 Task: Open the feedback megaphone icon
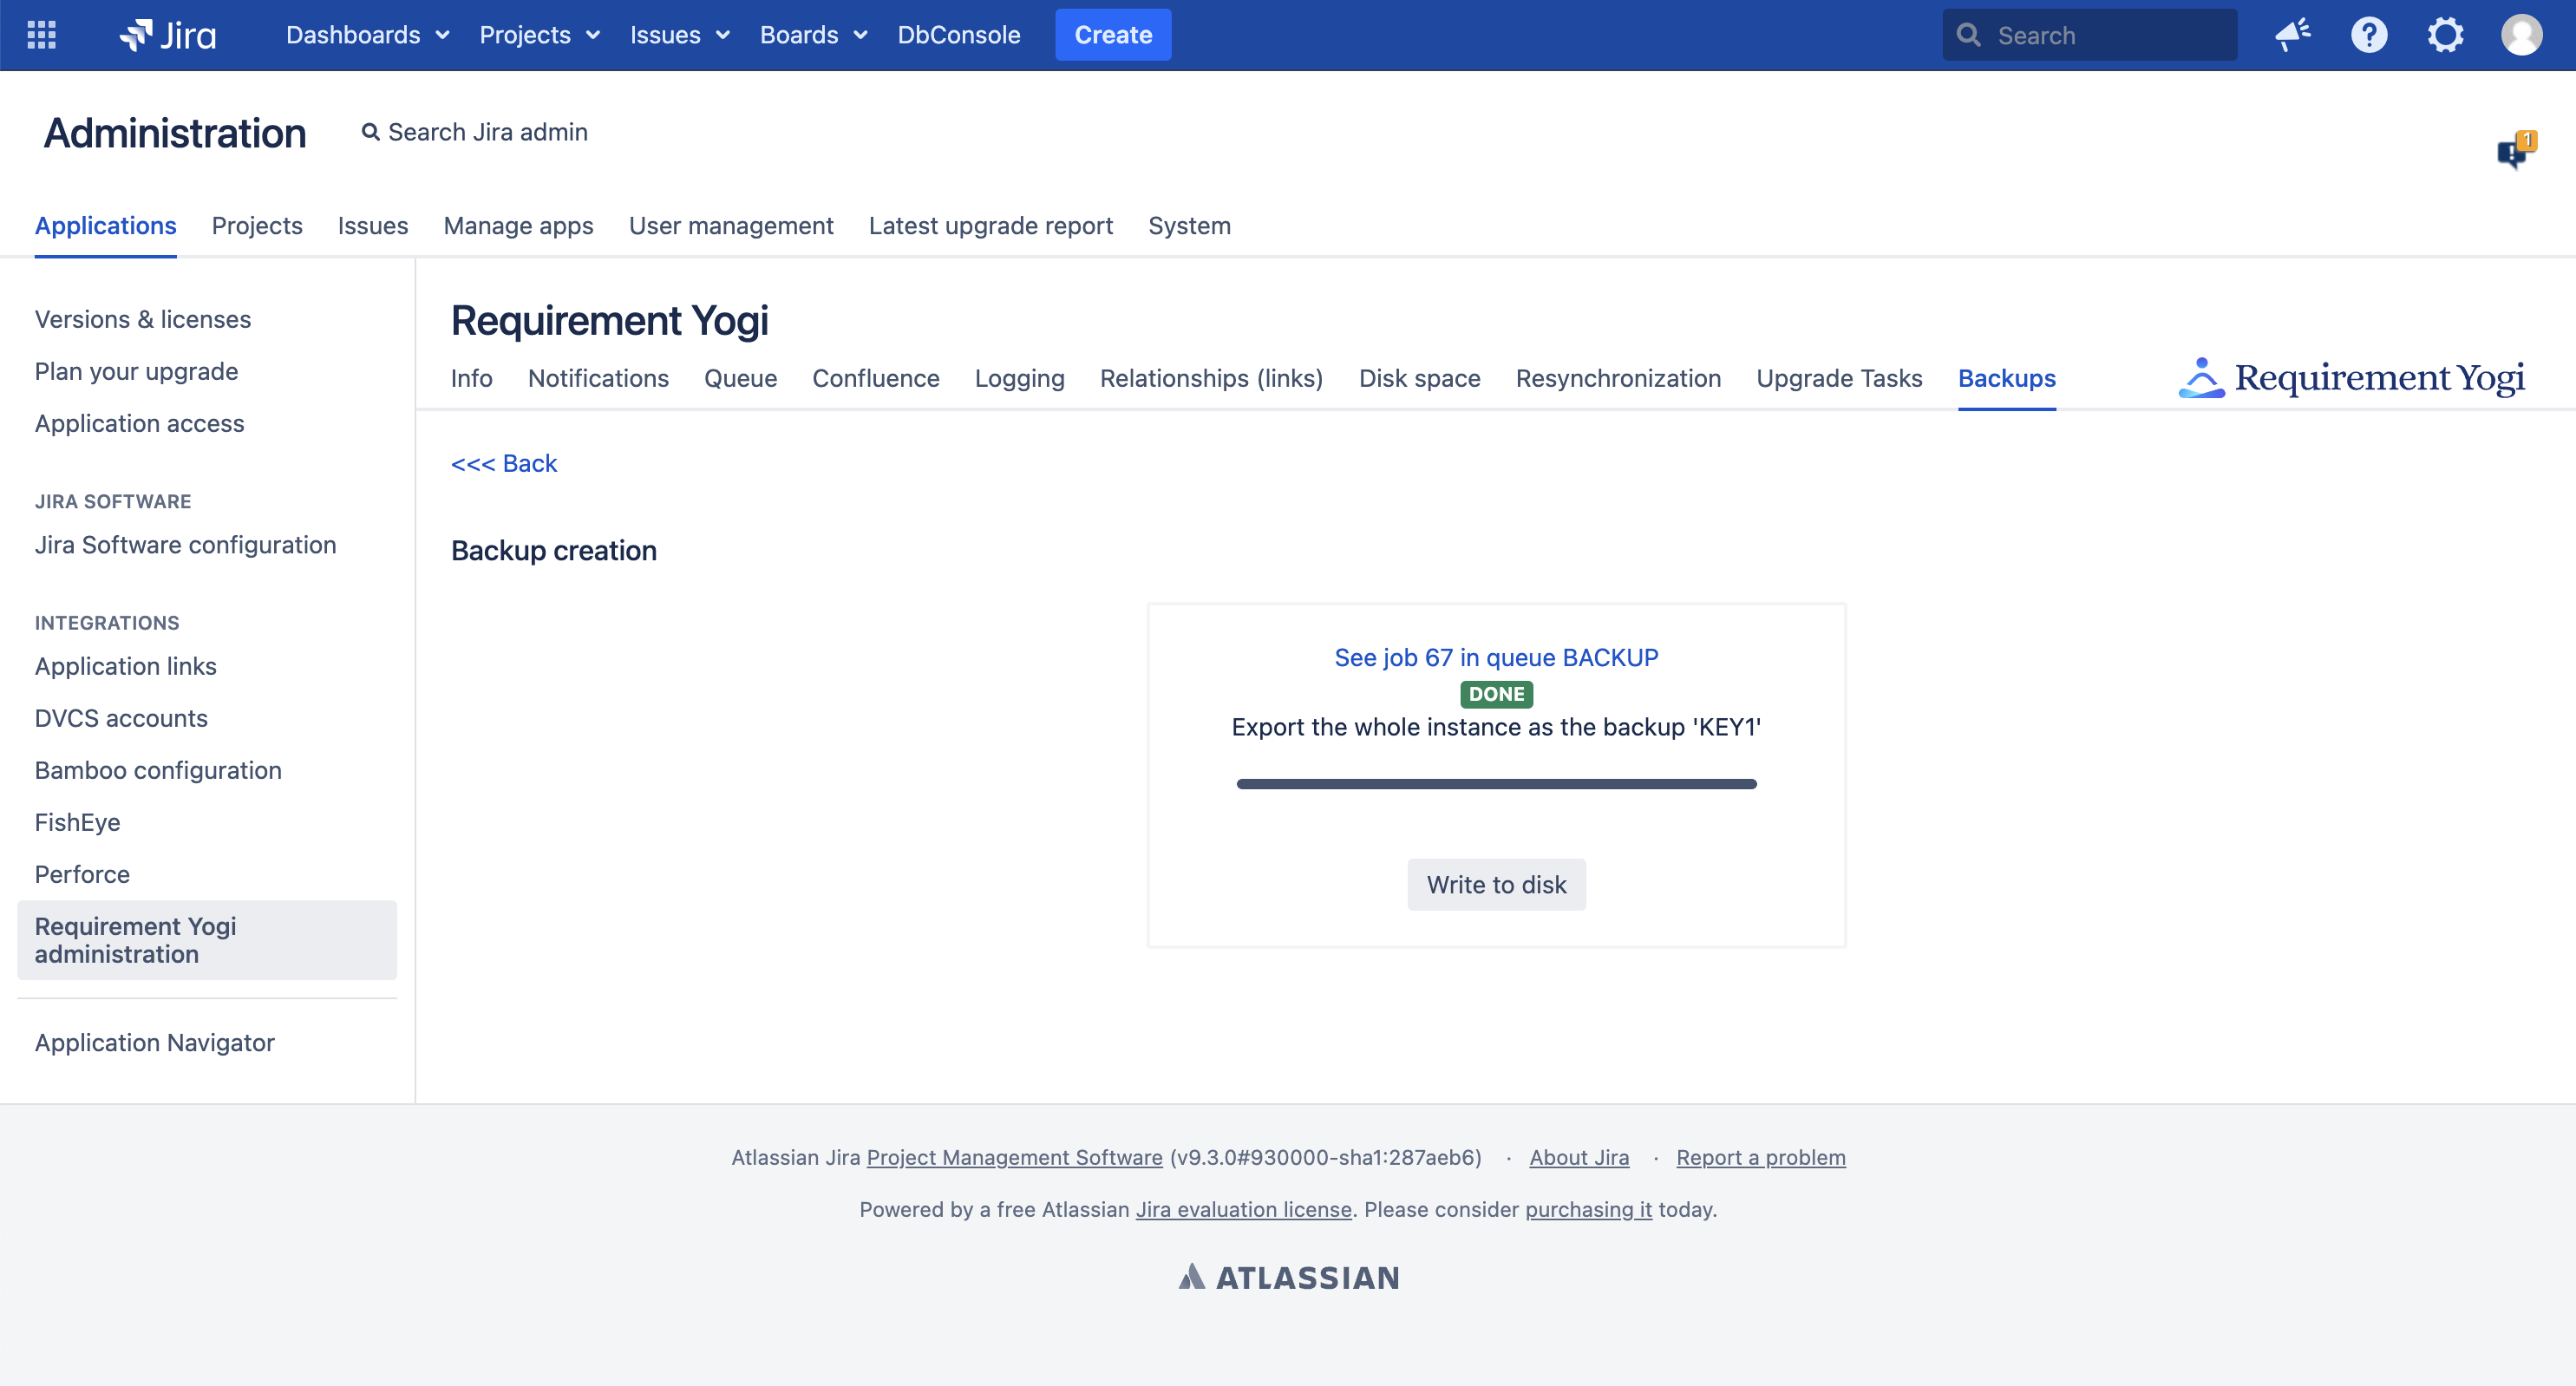click(x=2292, y=35)
